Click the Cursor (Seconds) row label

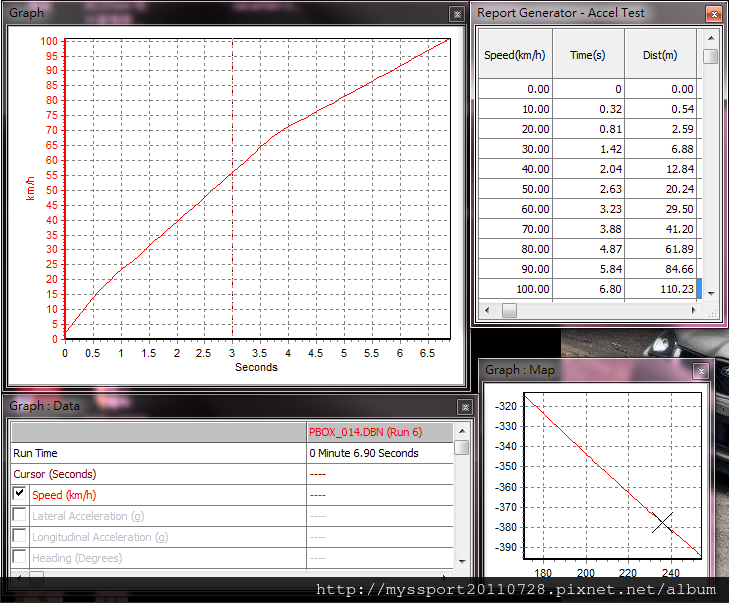click(55, 474)
